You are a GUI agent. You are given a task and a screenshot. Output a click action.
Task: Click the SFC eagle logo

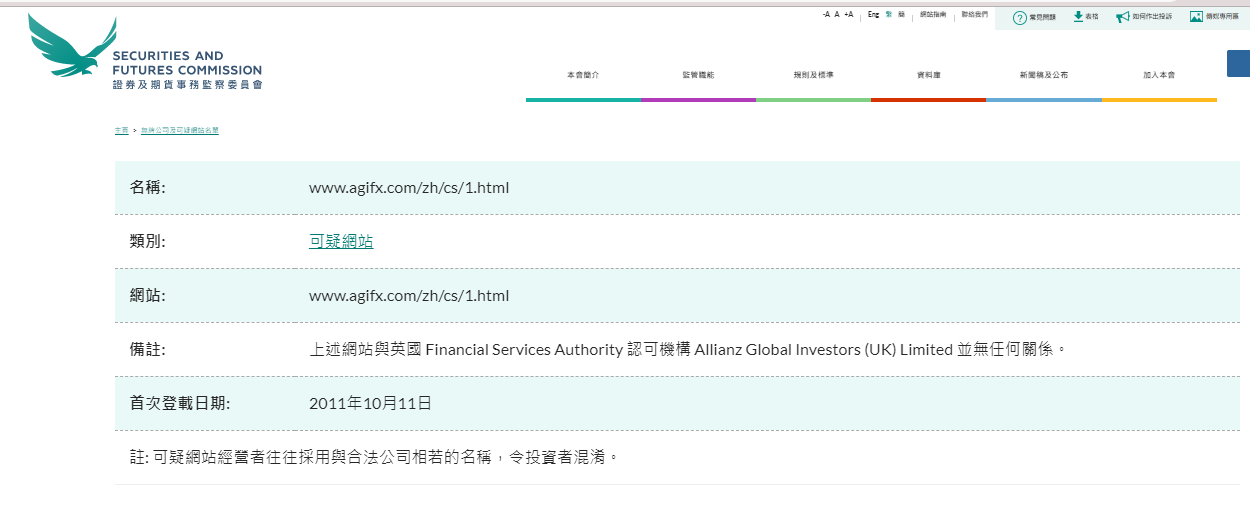coord(72,50)
